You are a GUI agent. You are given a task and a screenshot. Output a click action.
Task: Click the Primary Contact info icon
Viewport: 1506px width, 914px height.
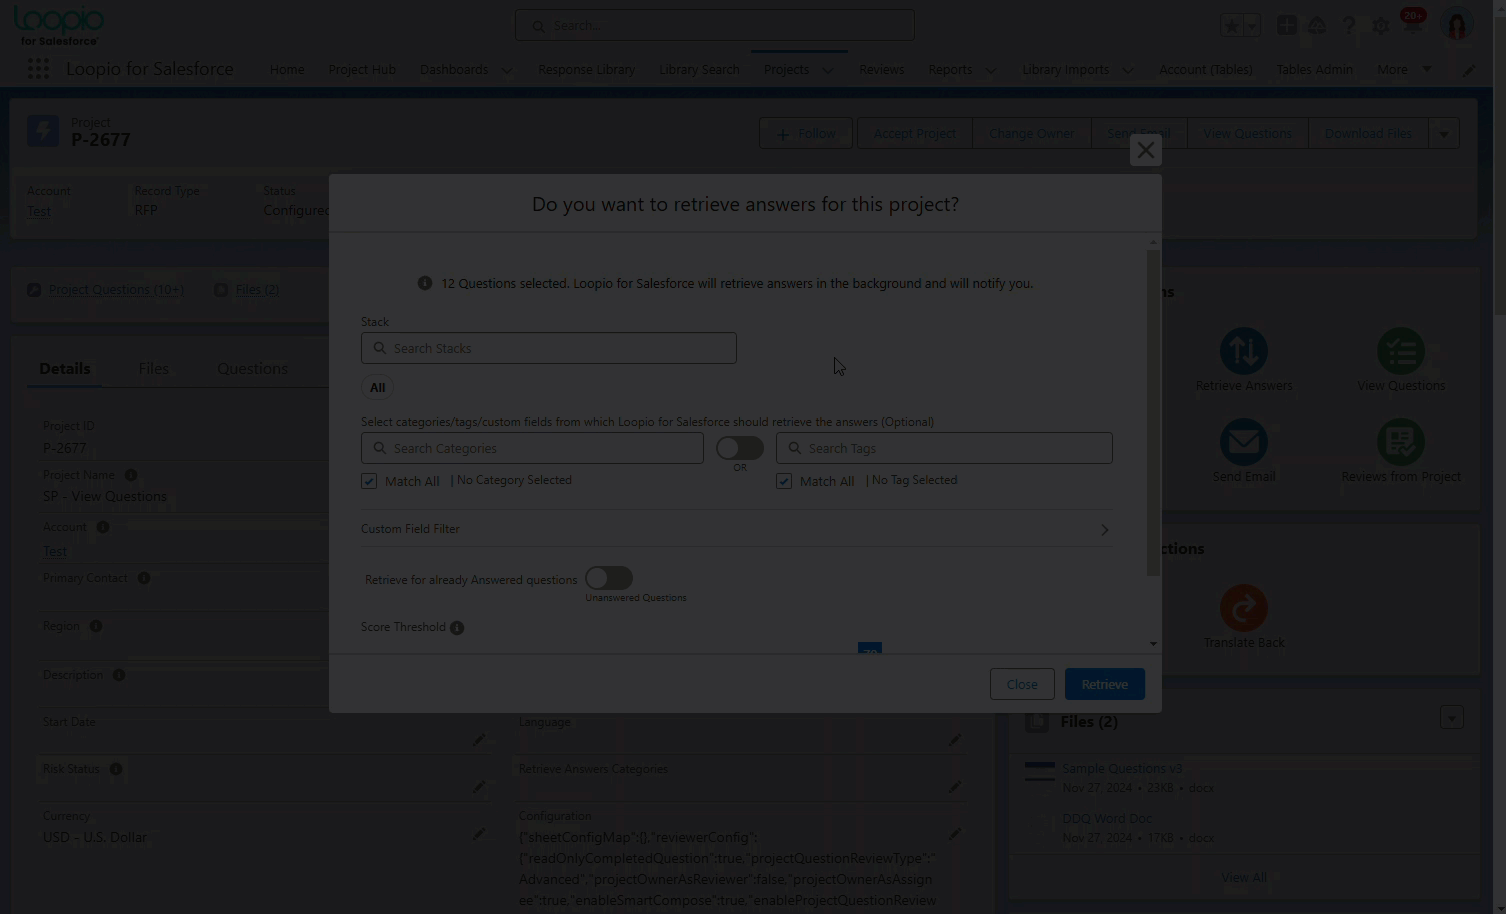click(144, 578)
